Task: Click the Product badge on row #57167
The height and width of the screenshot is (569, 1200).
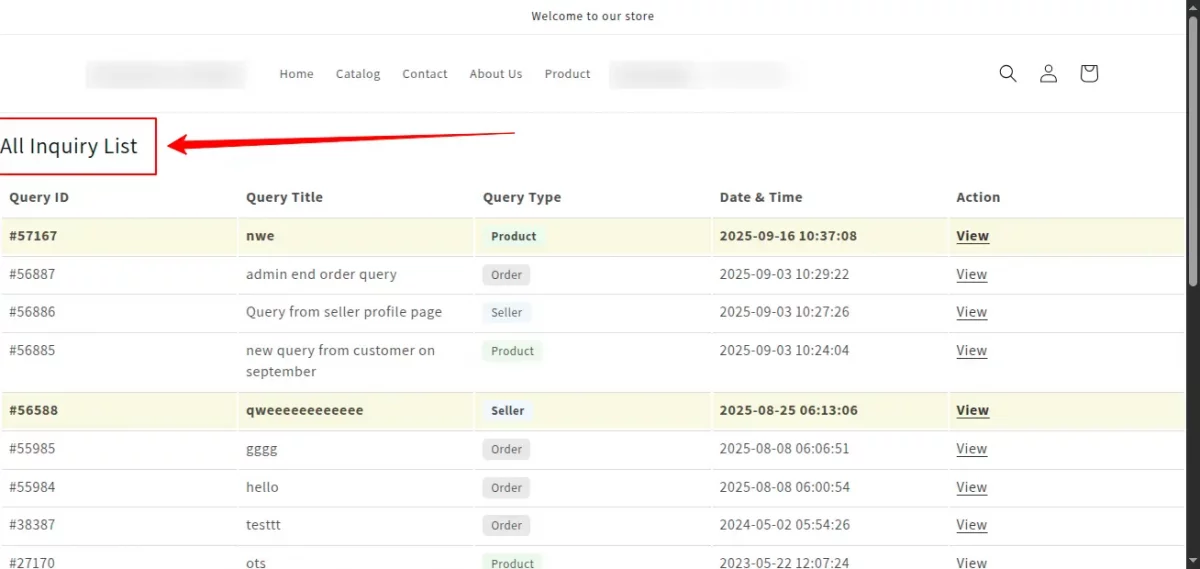Action: click(513, 237)
